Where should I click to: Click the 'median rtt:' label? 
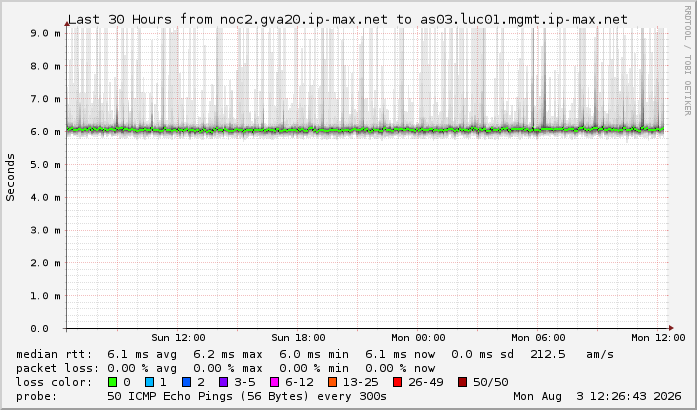[54, 354]
